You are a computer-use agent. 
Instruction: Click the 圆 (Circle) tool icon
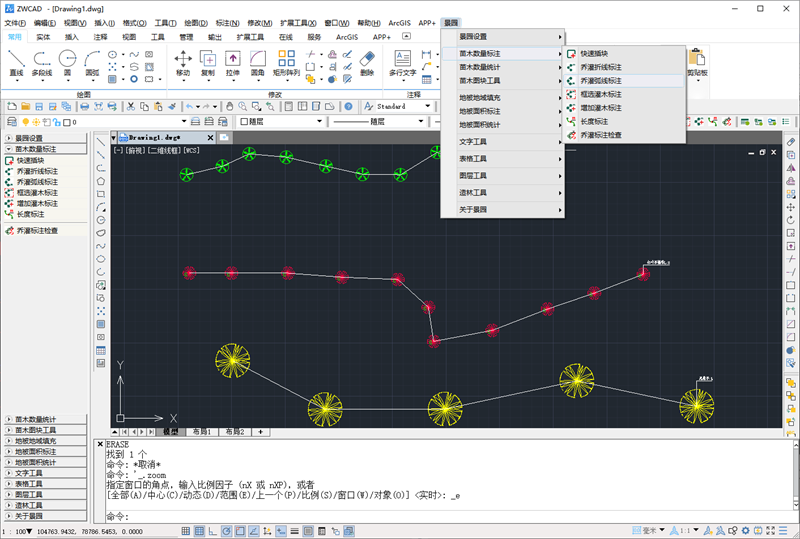[67, 61]
